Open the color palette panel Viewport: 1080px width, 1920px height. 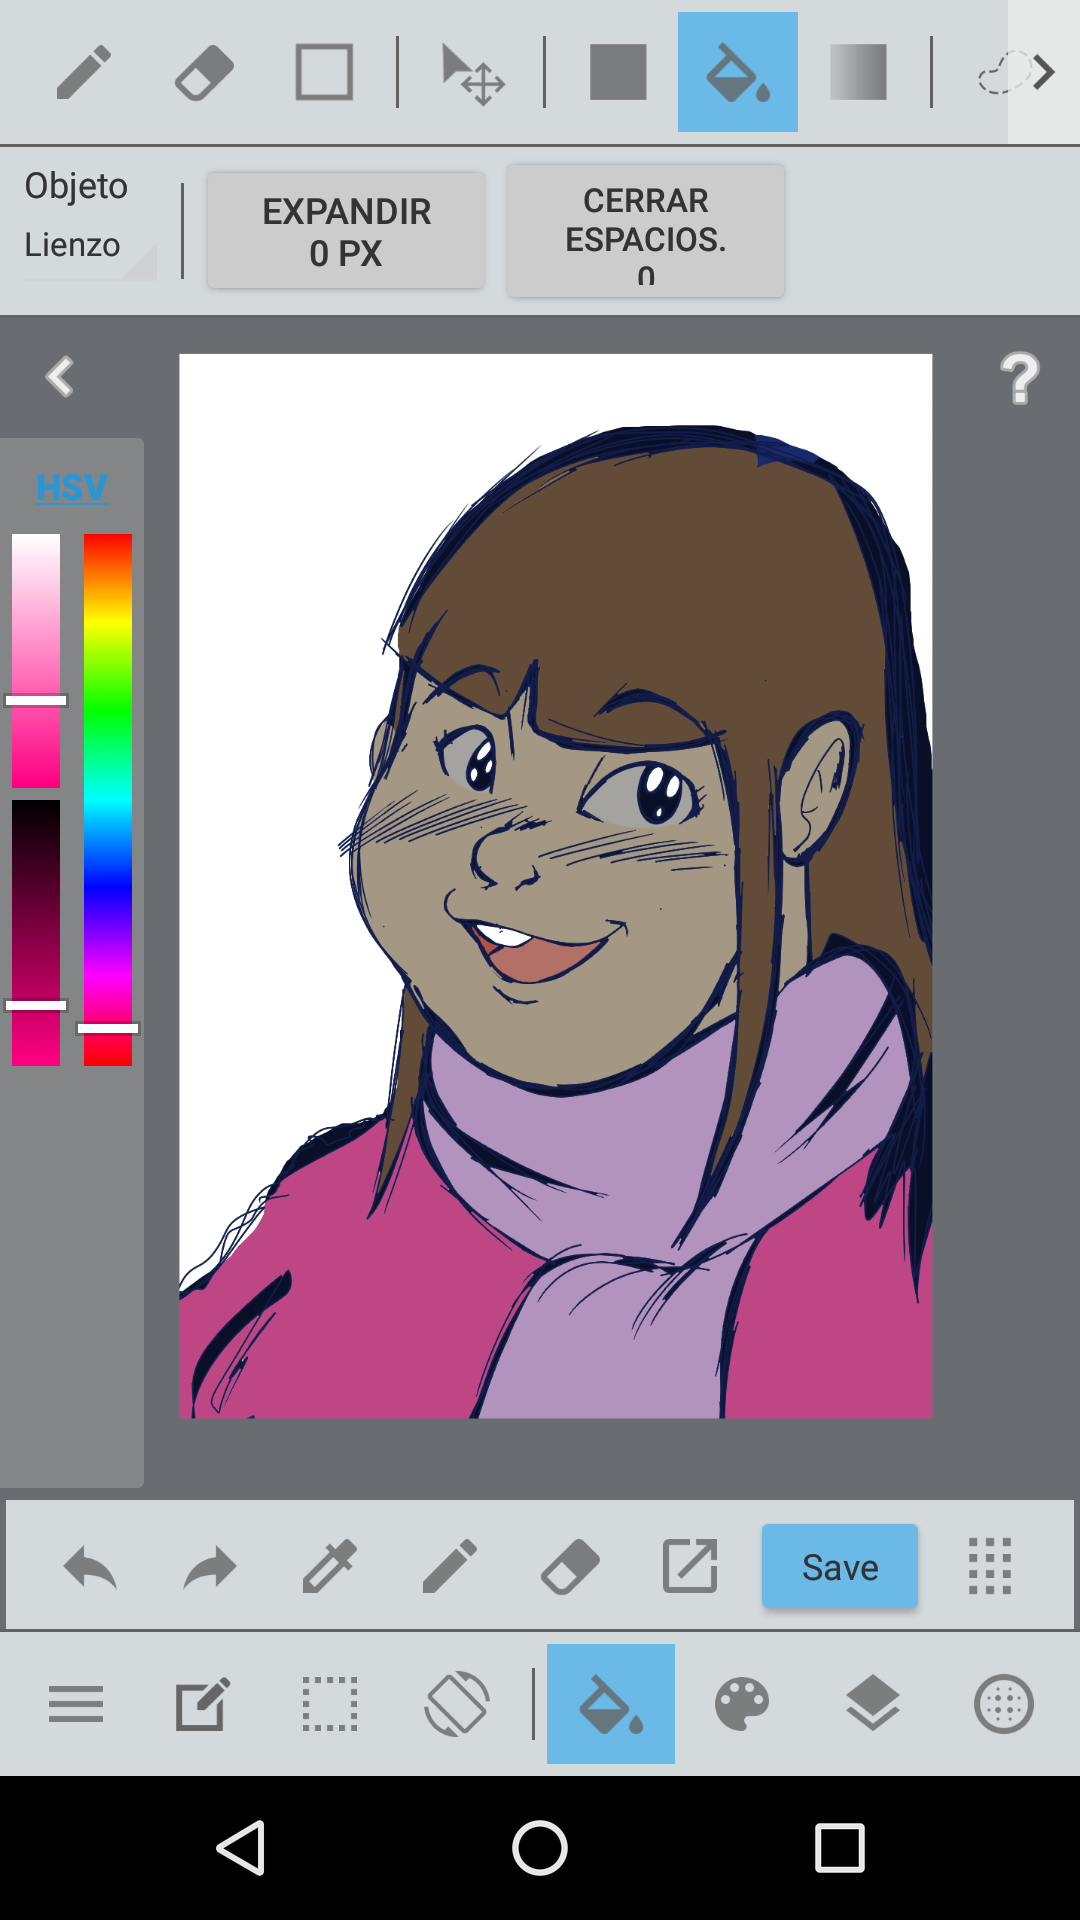(x=742, y=1704)
